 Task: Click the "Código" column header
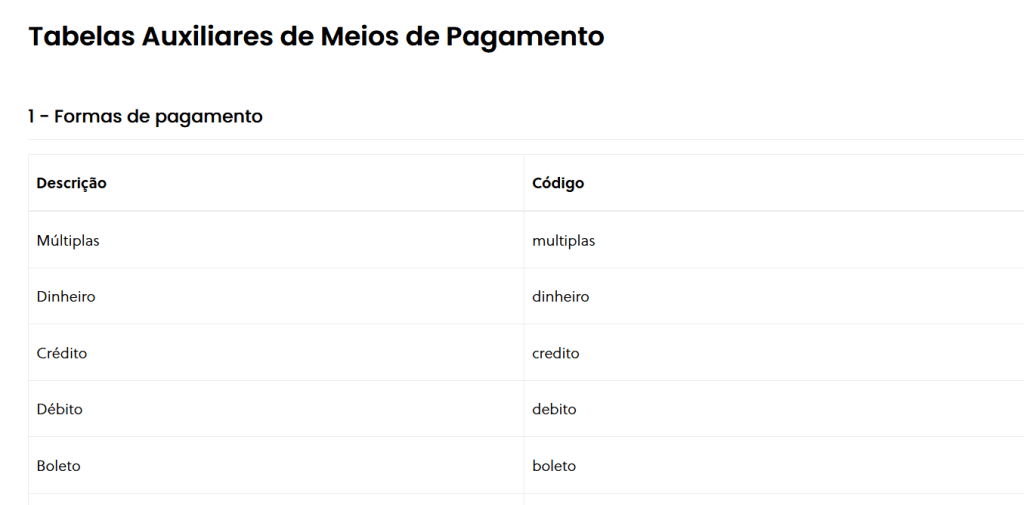coord(558,184)
